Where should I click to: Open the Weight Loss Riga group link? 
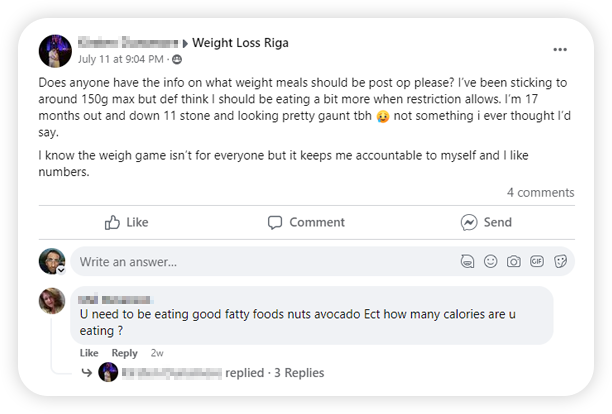click(x=239, y=42)
